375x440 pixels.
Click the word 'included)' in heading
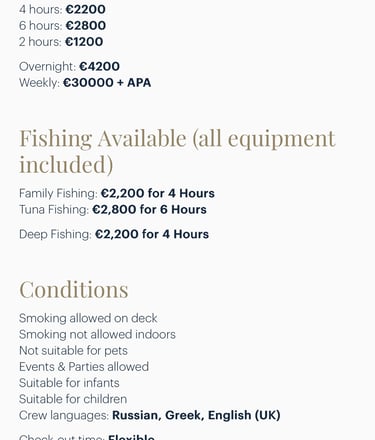[66, 164]
